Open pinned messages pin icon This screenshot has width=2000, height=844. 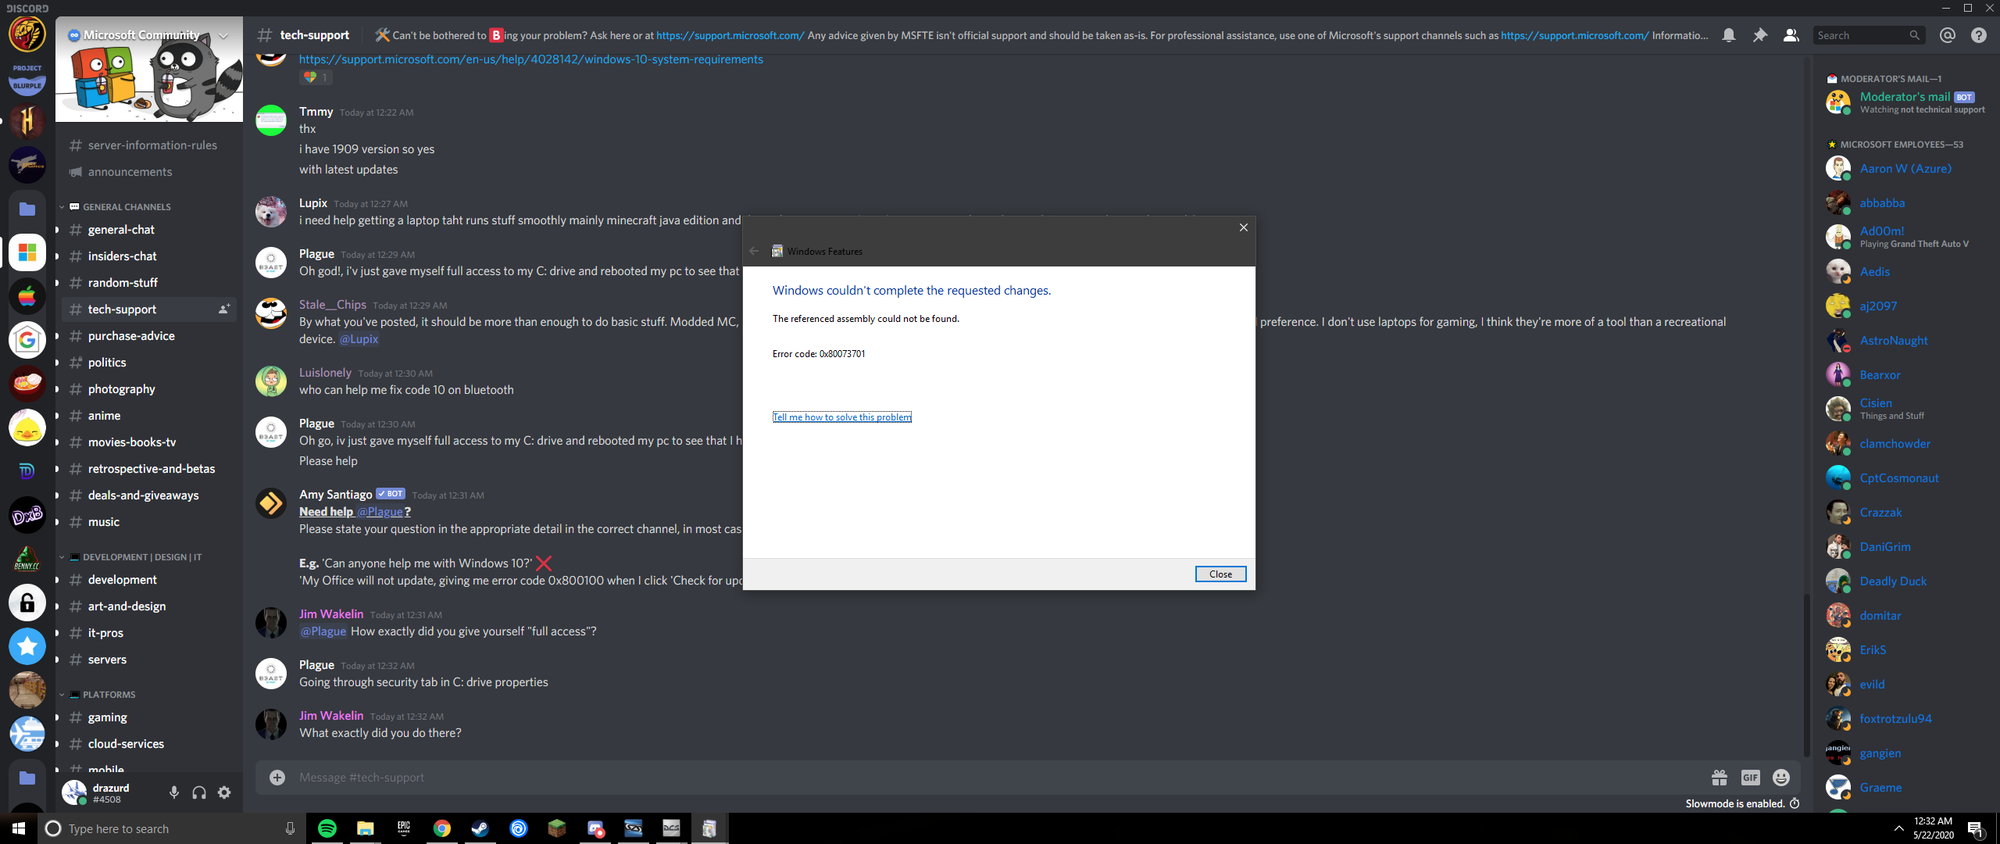pyautogui.click(x=1760, y=35)
